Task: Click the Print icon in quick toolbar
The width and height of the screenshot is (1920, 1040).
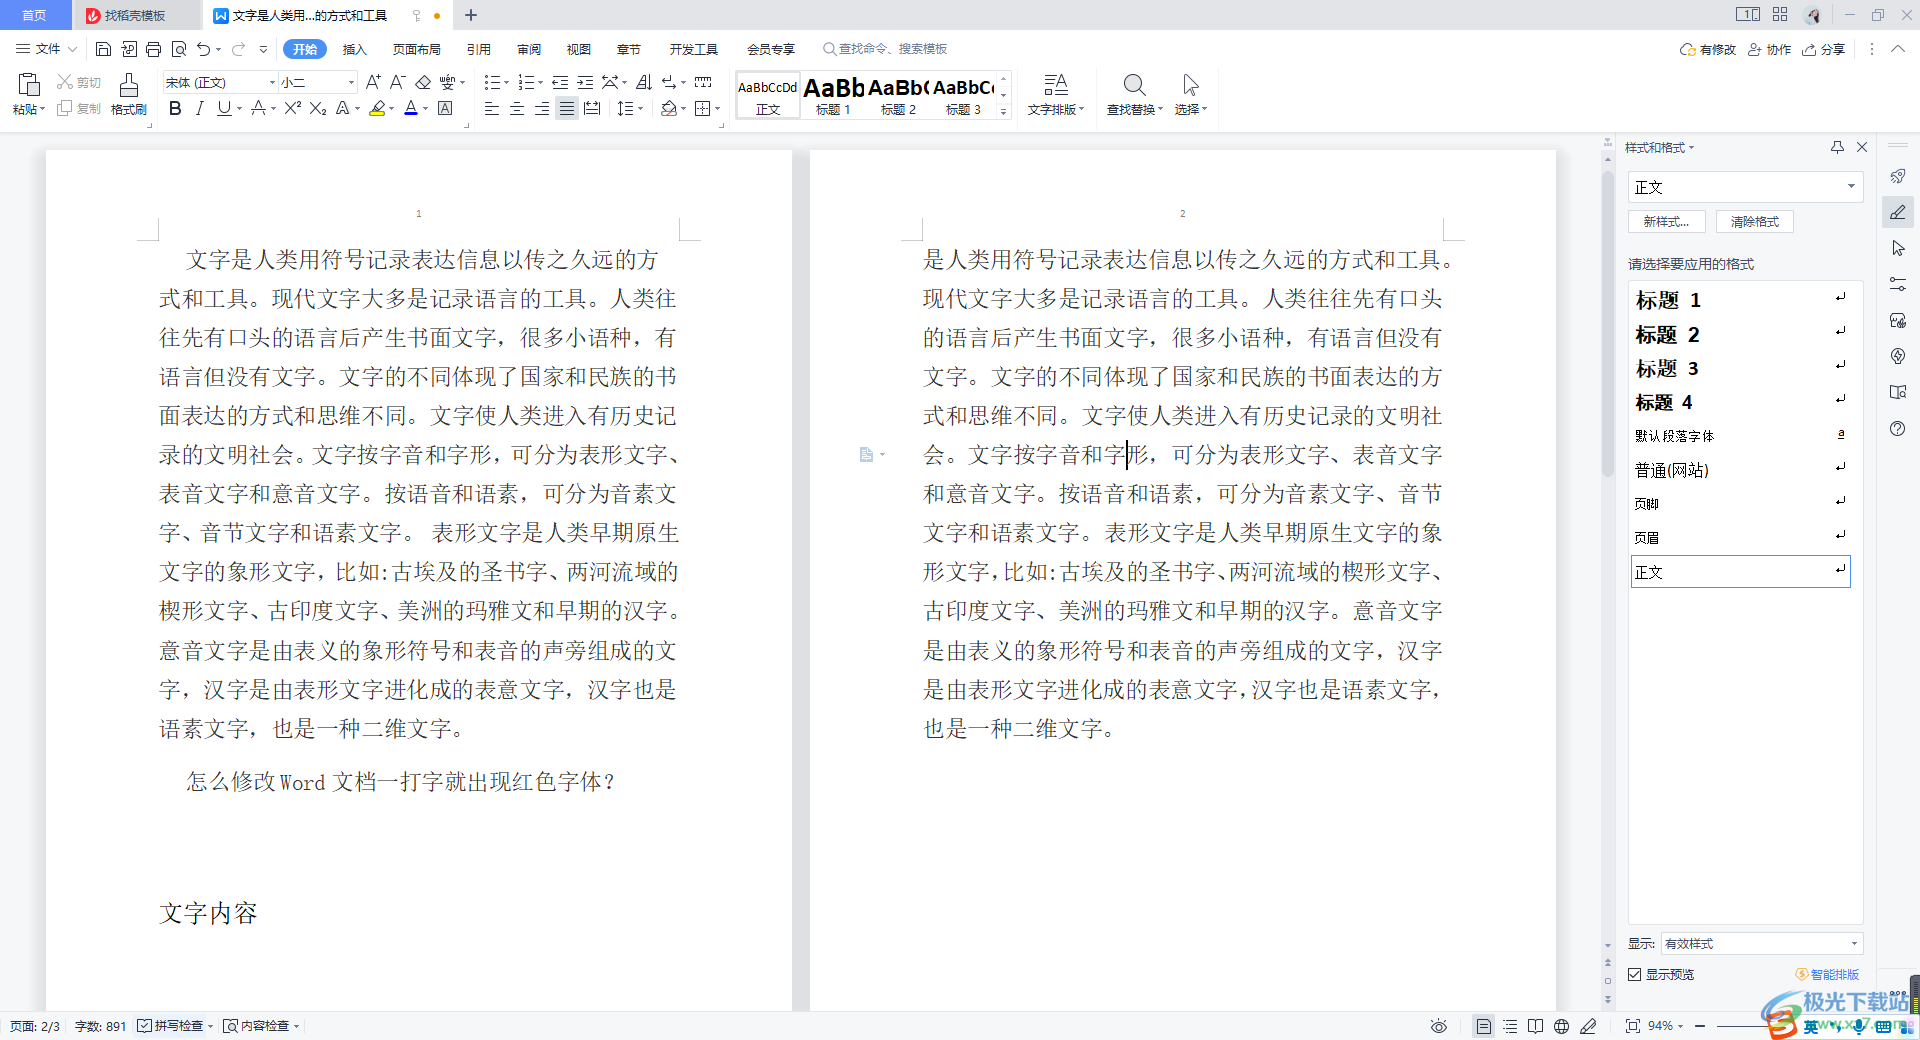Action: tap(153, 49)
